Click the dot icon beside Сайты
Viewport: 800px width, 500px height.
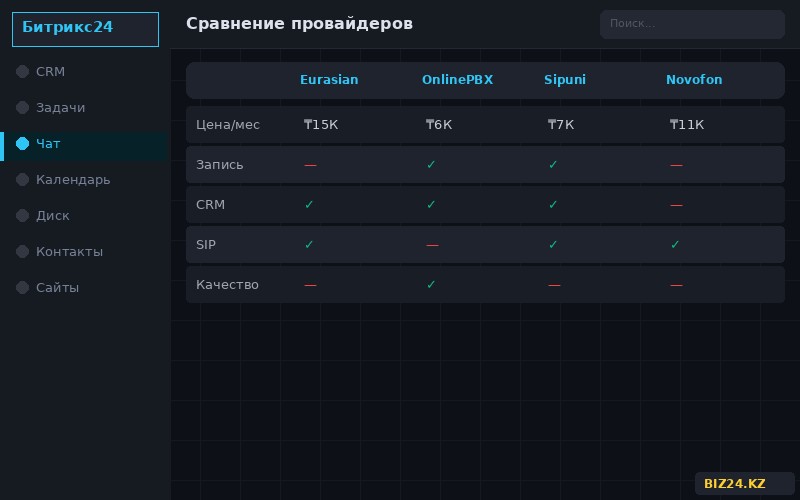(x=22, y=288)
